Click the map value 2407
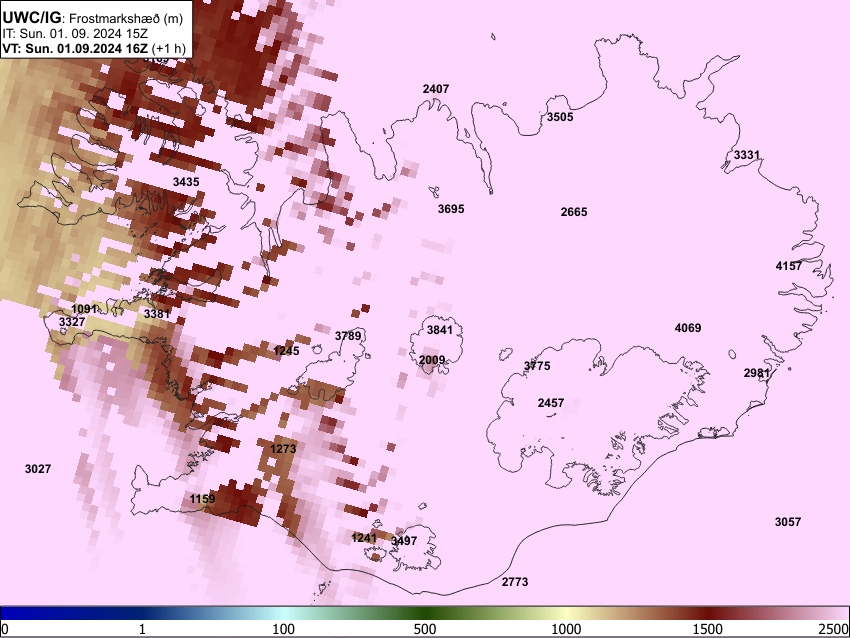 pos(436,88)
